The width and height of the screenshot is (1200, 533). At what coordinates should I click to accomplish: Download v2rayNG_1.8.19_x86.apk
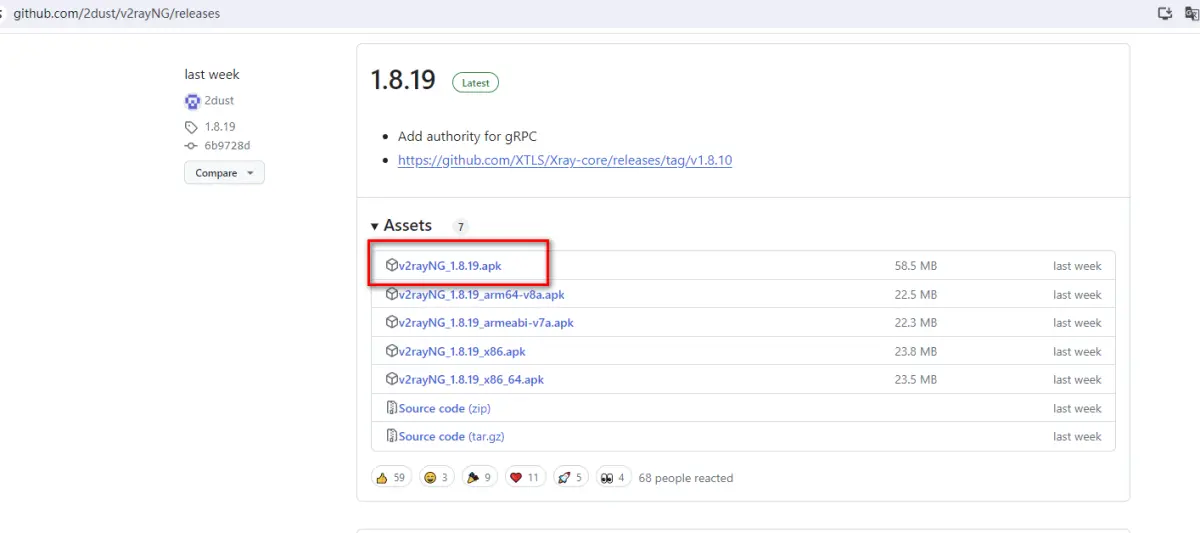coord(462,352)
